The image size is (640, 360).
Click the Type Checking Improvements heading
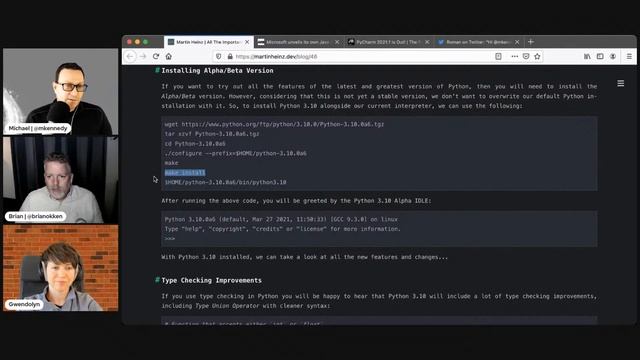pyautogui.click(x=211, y=280)
